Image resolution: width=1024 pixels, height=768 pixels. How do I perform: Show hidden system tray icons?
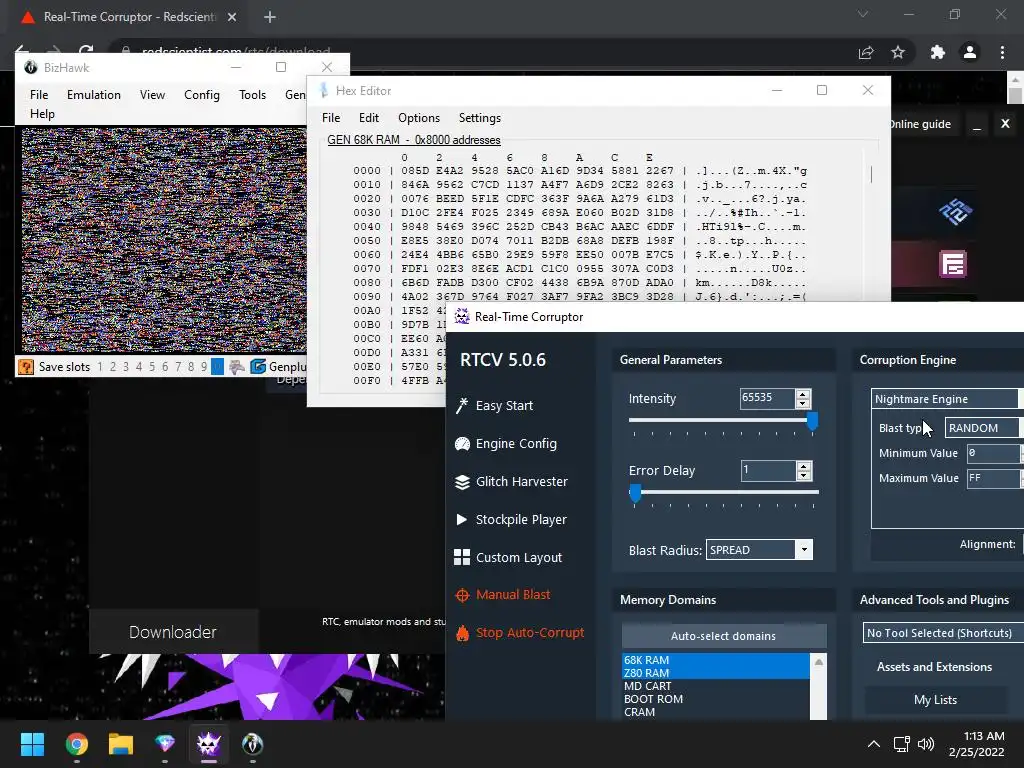pyautogui.click(x=873, y=744)
